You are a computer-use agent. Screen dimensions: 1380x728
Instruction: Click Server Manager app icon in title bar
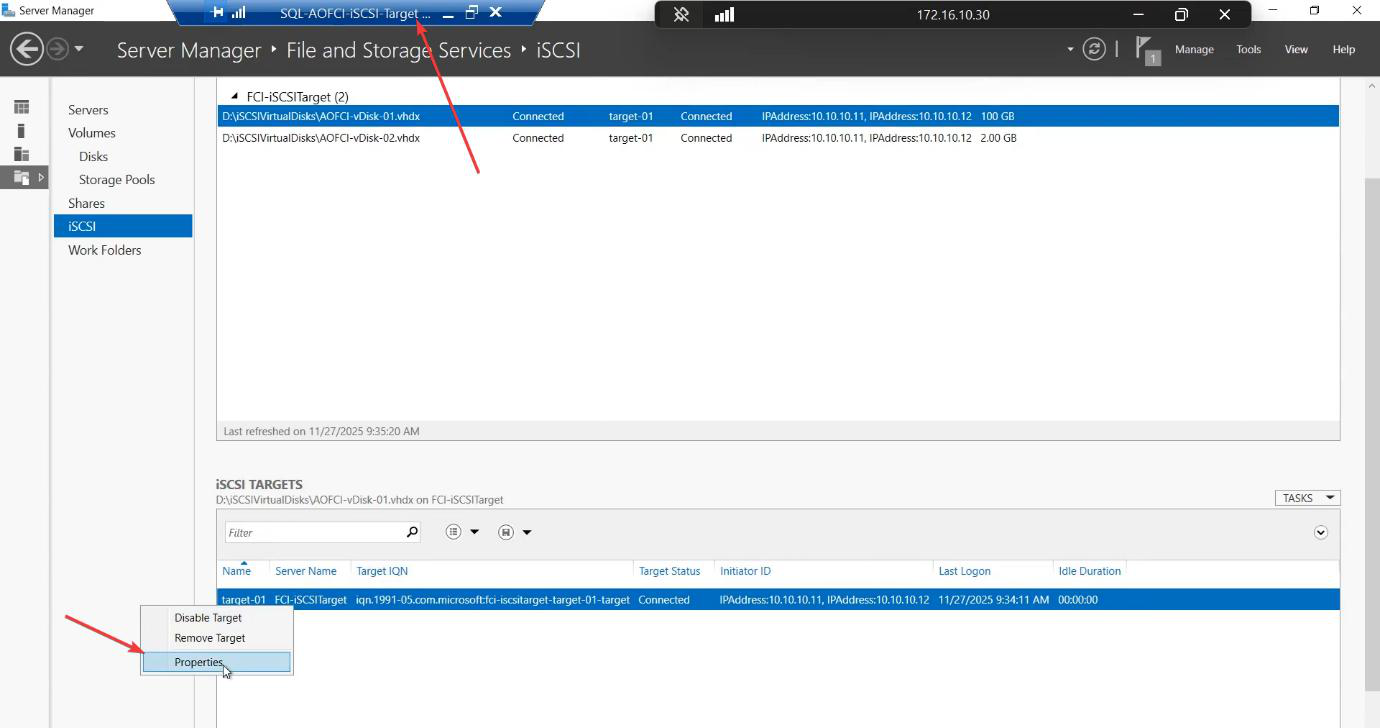point(8,10)
